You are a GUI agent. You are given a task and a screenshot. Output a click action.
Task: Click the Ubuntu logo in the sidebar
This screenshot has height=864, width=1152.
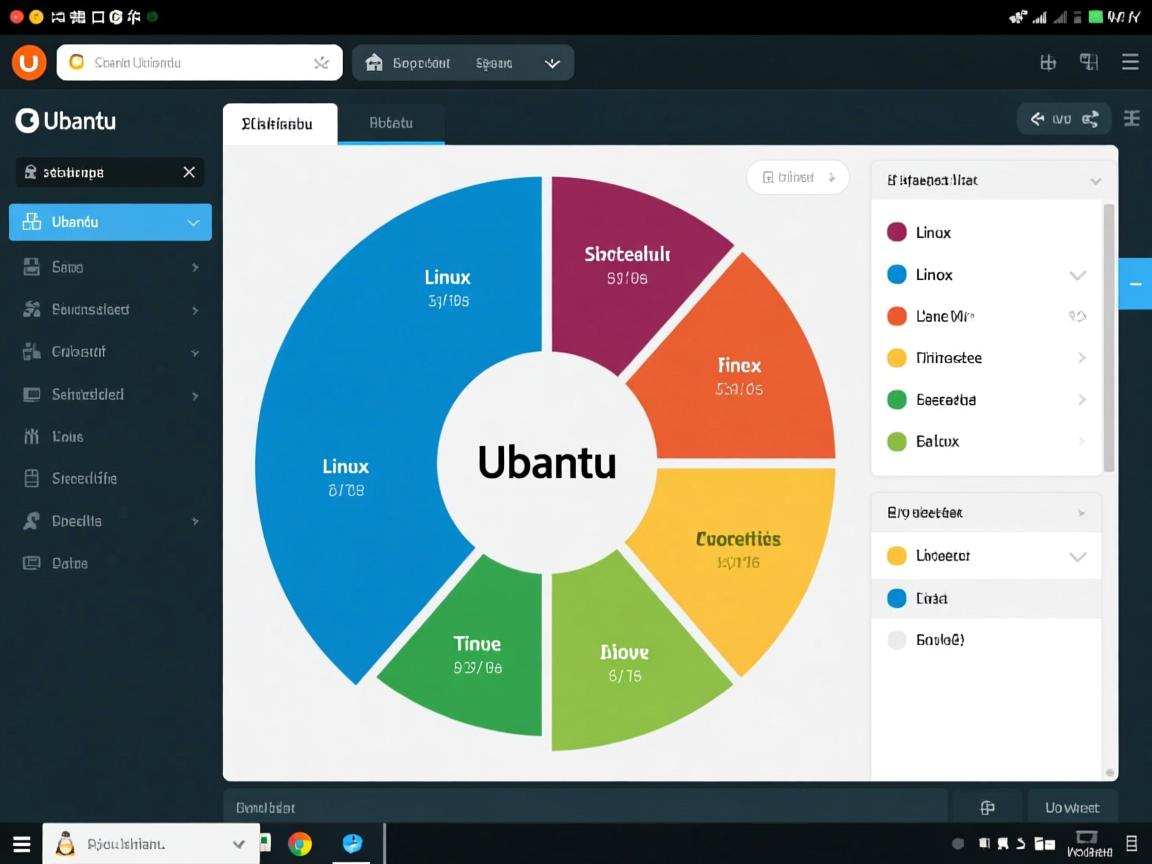pyautogui.click(x=27, y=121)
